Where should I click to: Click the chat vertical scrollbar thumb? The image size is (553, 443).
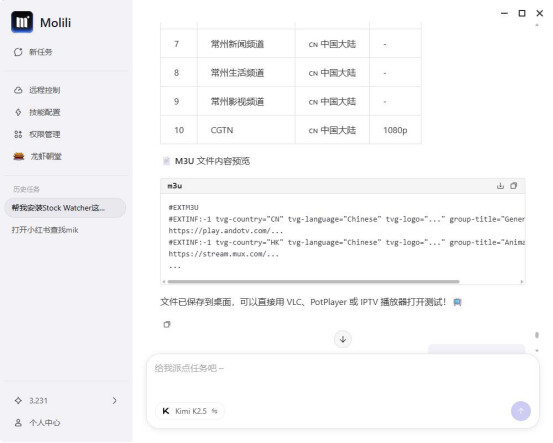(537, 335)
